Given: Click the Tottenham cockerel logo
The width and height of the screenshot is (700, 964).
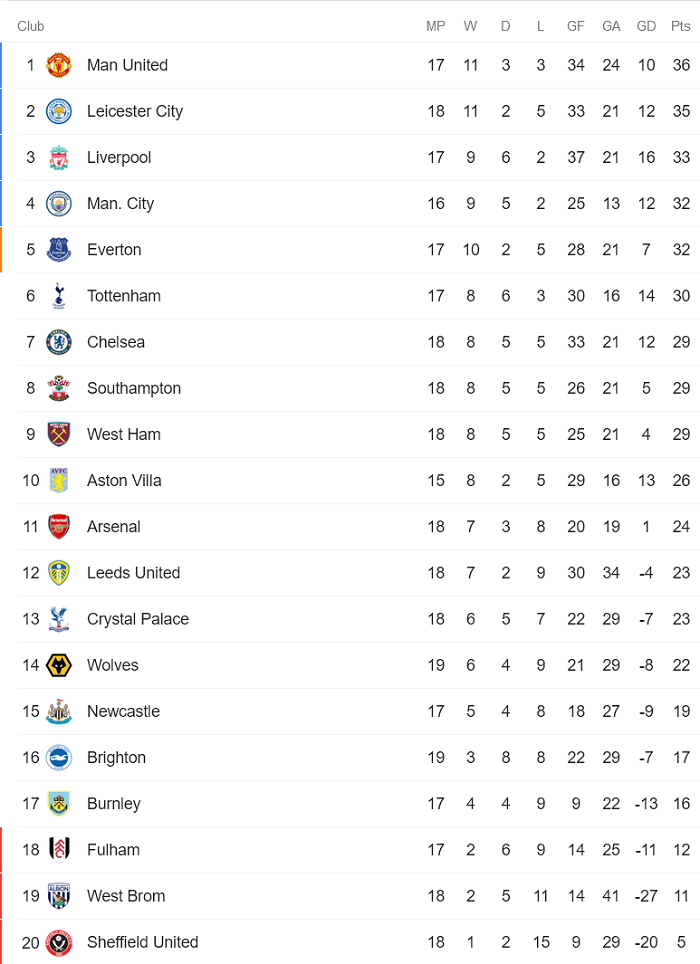Looking at the screenshot, I should (59, 296).
